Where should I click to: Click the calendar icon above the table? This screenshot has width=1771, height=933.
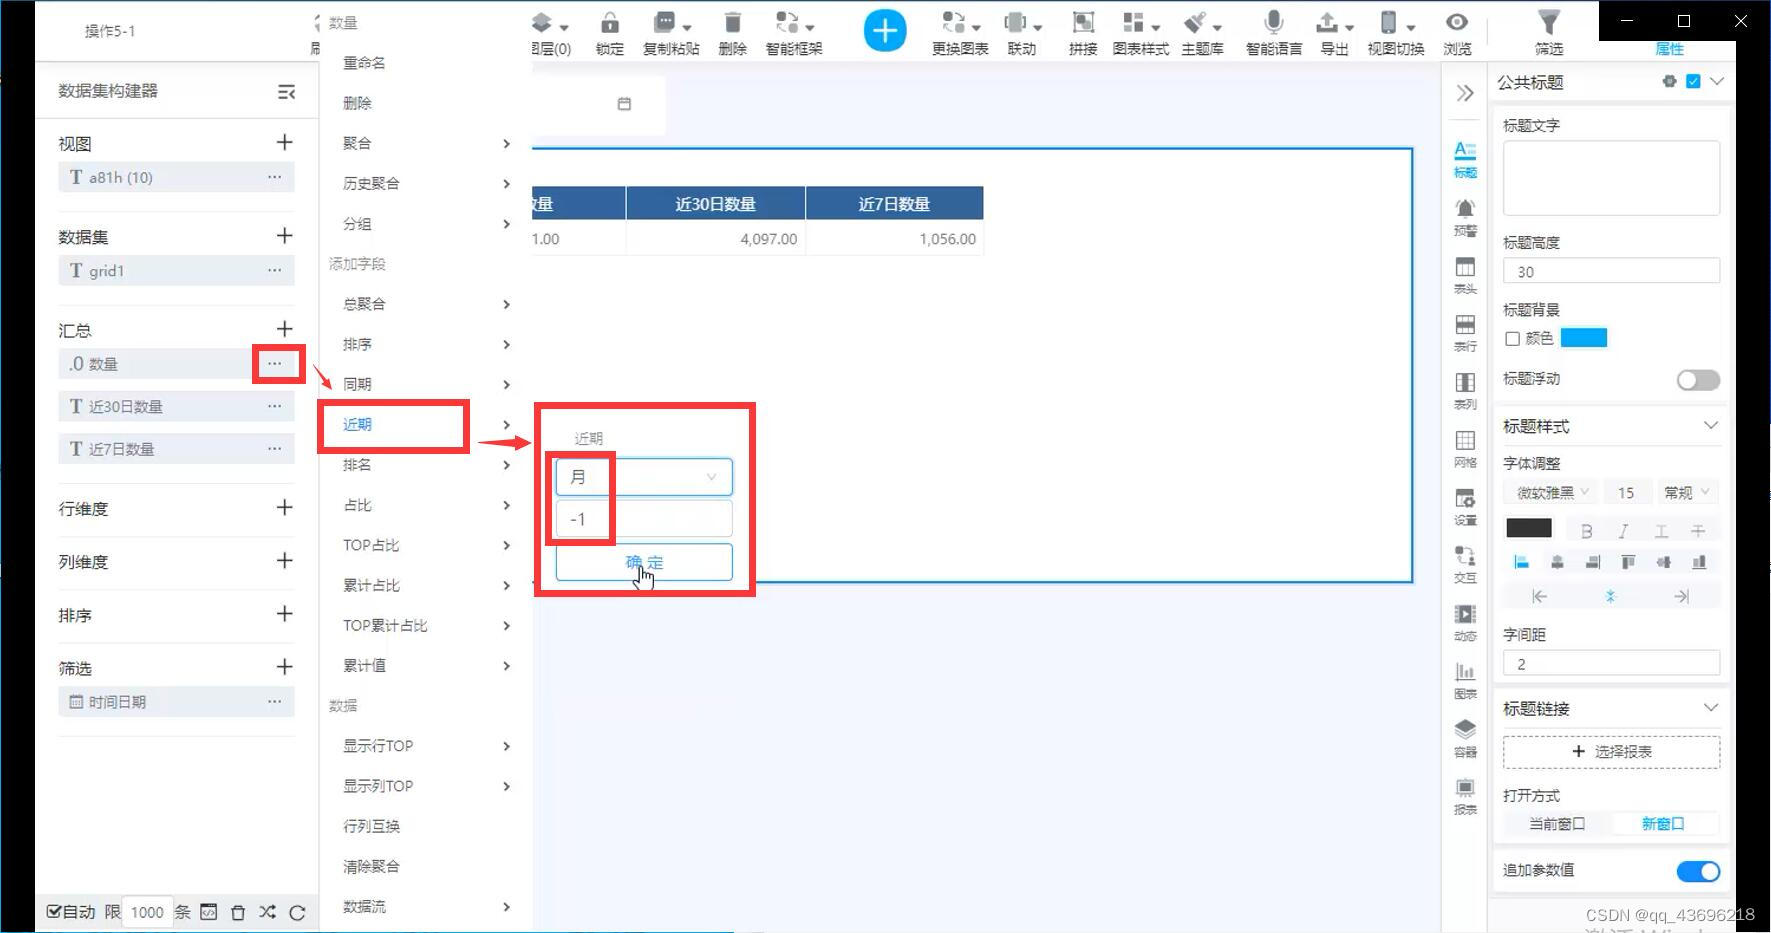(624, 104)
